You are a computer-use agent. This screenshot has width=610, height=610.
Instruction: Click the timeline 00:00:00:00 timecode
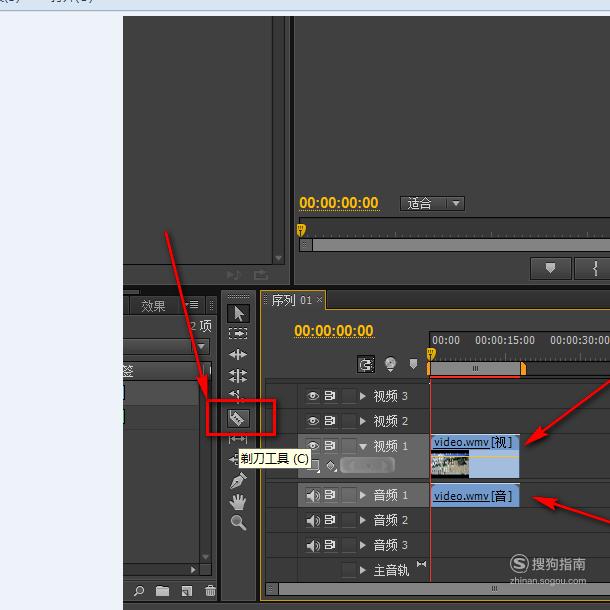pyautogui.click(x=334, y=330)
